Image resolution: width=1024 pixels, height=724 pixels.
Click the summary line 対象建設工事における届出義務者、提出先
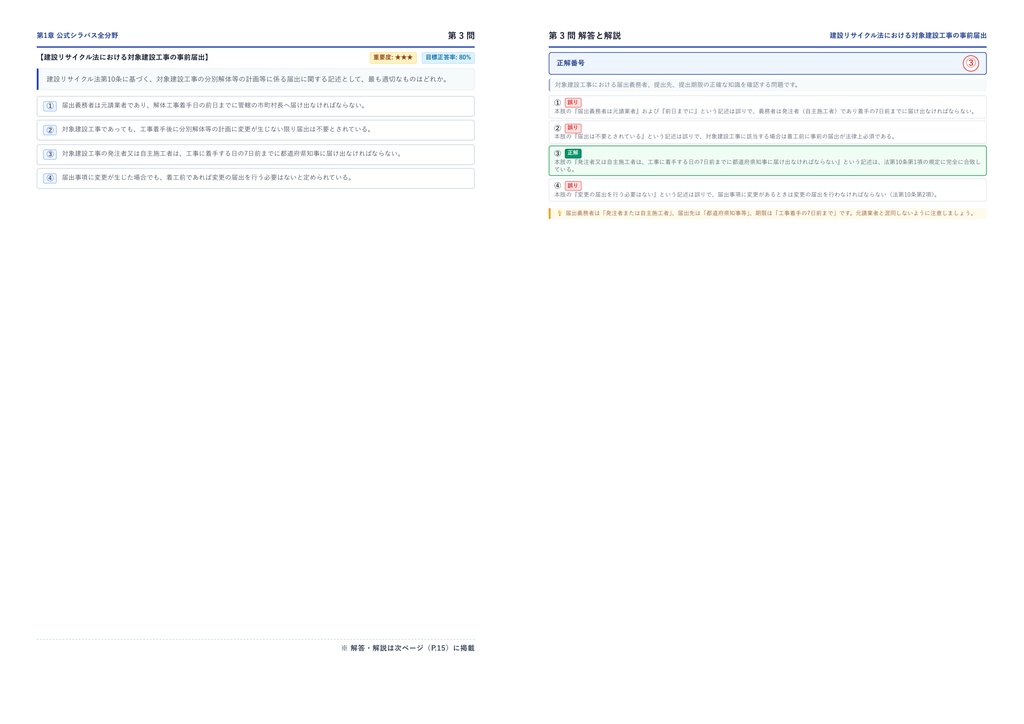(x=676, y=85)
